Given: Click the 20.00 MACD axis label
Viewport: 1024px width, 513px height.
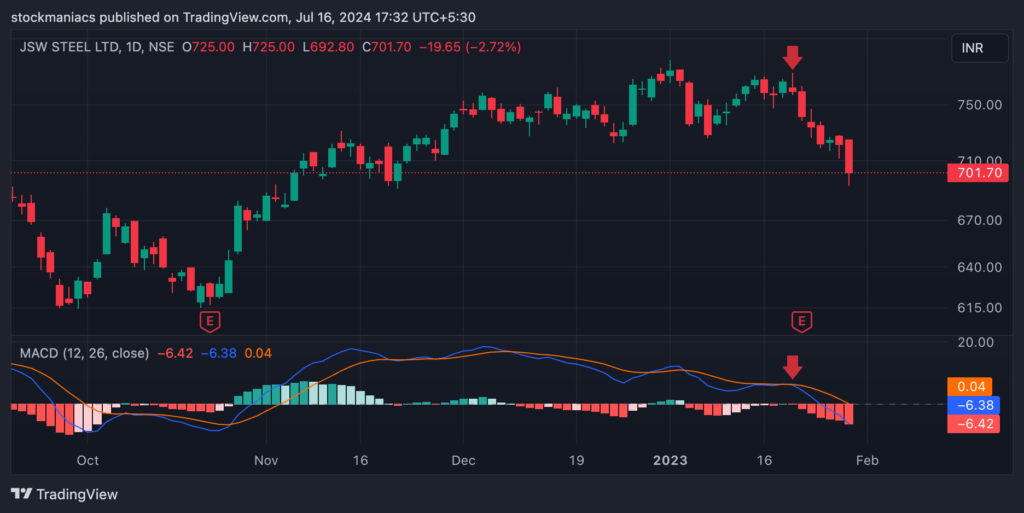Looking at the screenshot, I should tap(975, 342).
